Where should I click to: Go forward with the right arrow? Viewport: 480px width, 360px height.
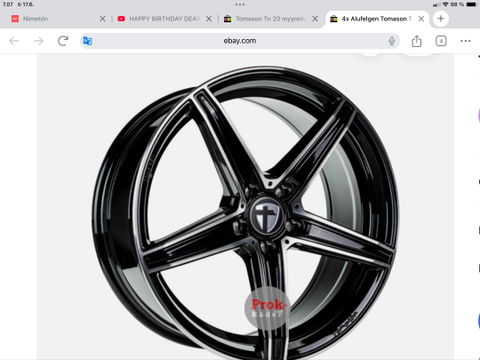pyautogui.click(x=38, y=41)
